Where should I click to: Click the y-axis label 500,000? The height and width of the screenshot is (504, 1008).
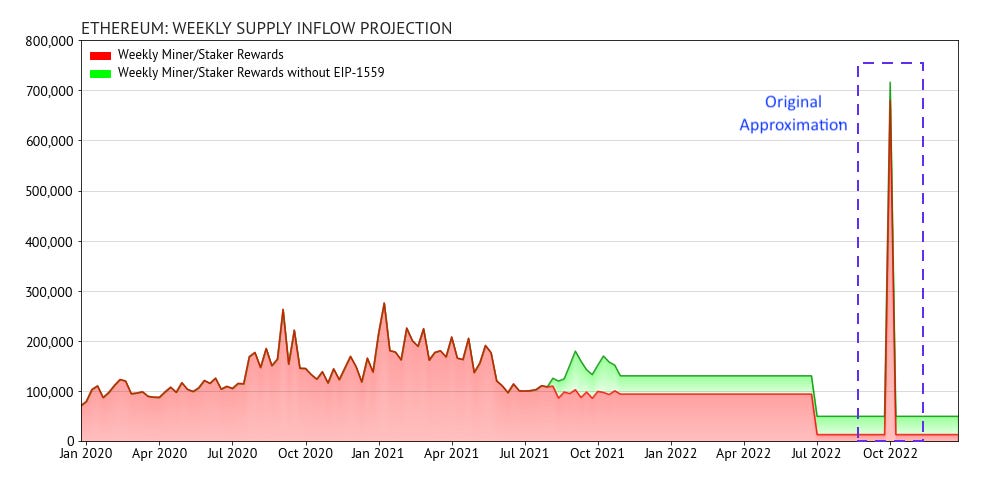[50, 192]
